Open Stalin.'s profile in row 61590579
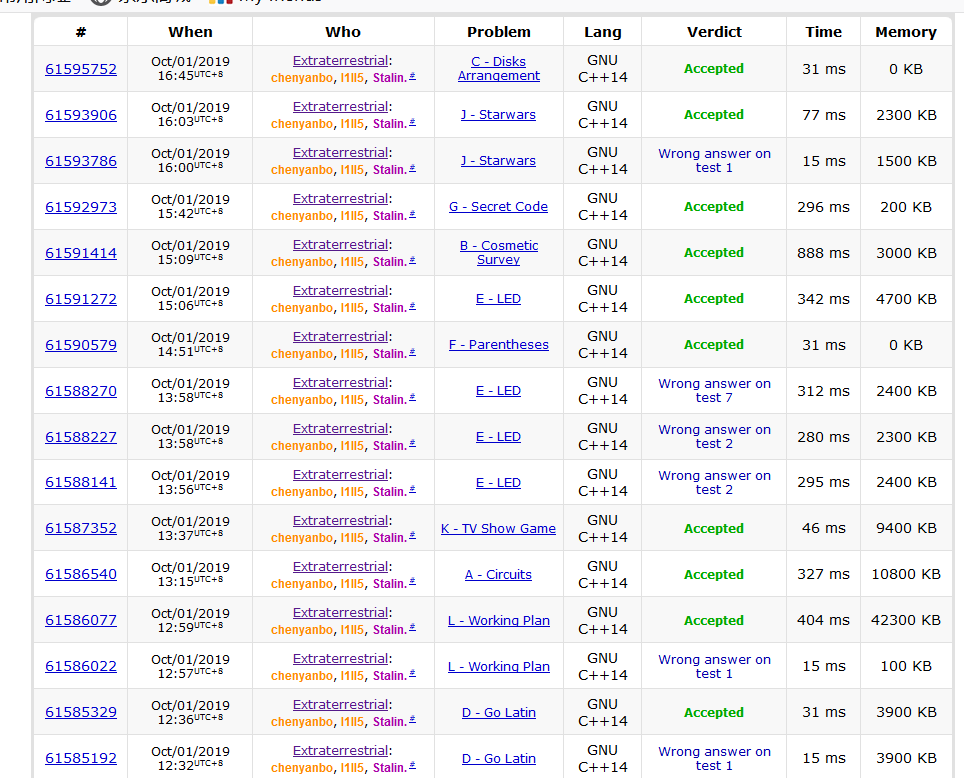The height and width of the screenshot is (778, 964). coord(389,354)
